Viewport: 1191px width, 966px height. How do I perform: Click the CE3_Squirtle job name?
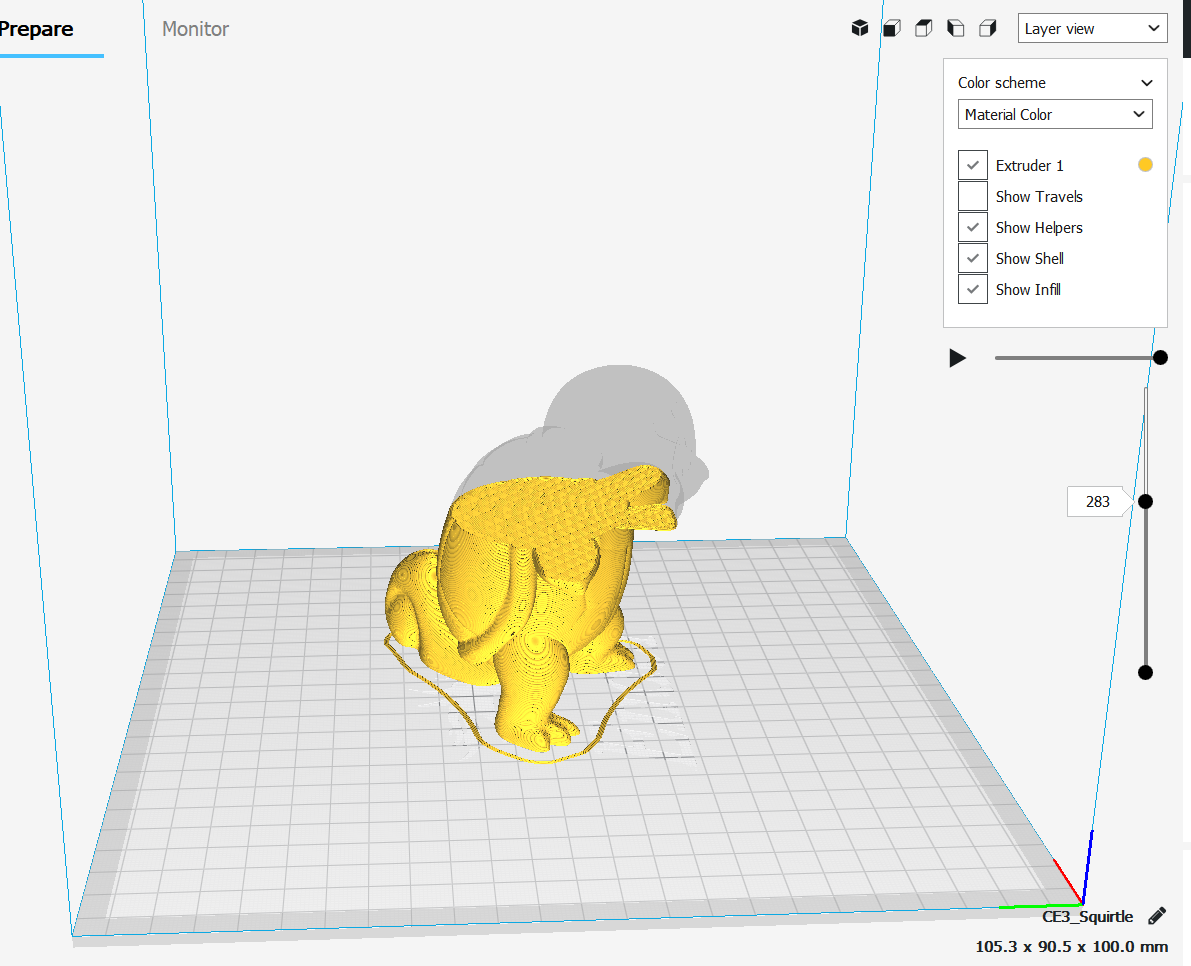[1087, 917]
